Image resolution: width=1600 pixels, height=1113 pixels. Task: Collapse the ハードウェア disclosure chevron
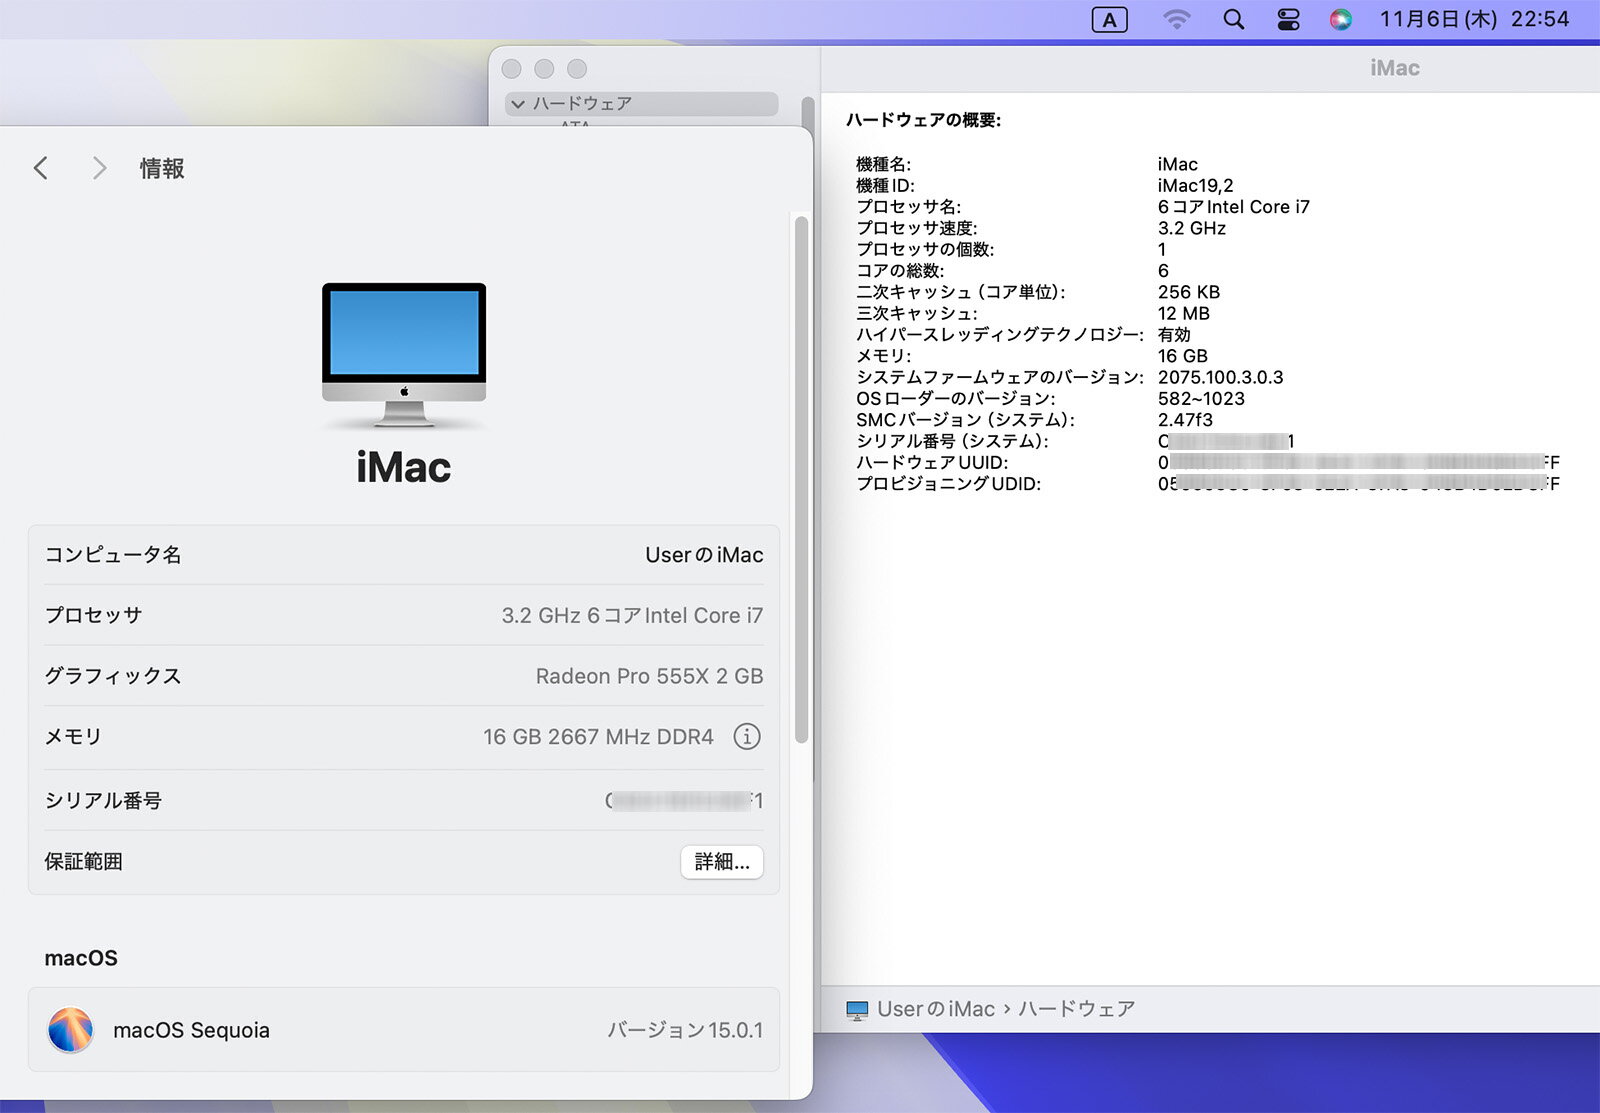pos(518,104)
